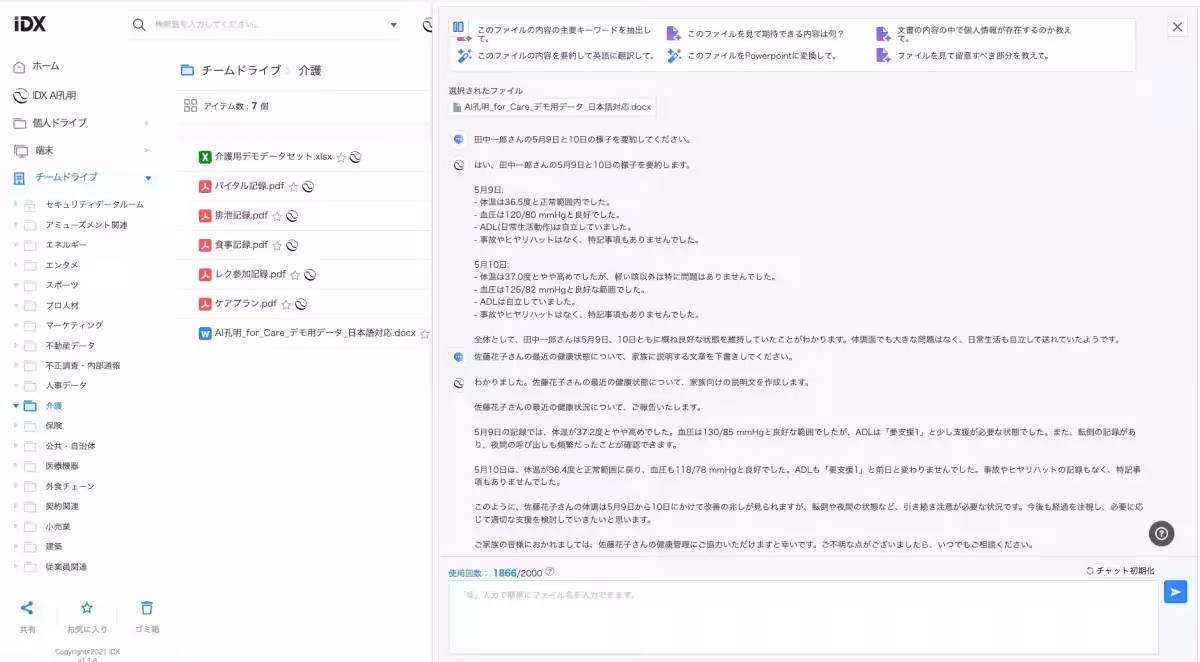Open AI孔明_for_Care docx file in list
Screen dimensions: 1200x662
tap(315, 332)
